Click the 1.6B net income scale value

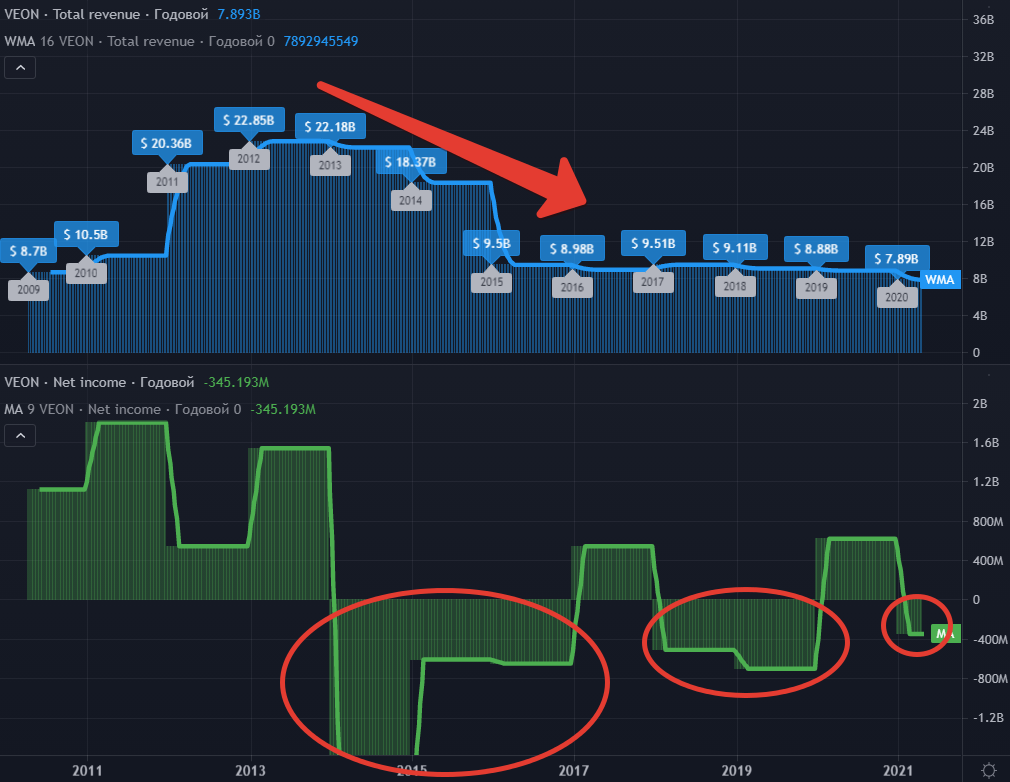986,443
